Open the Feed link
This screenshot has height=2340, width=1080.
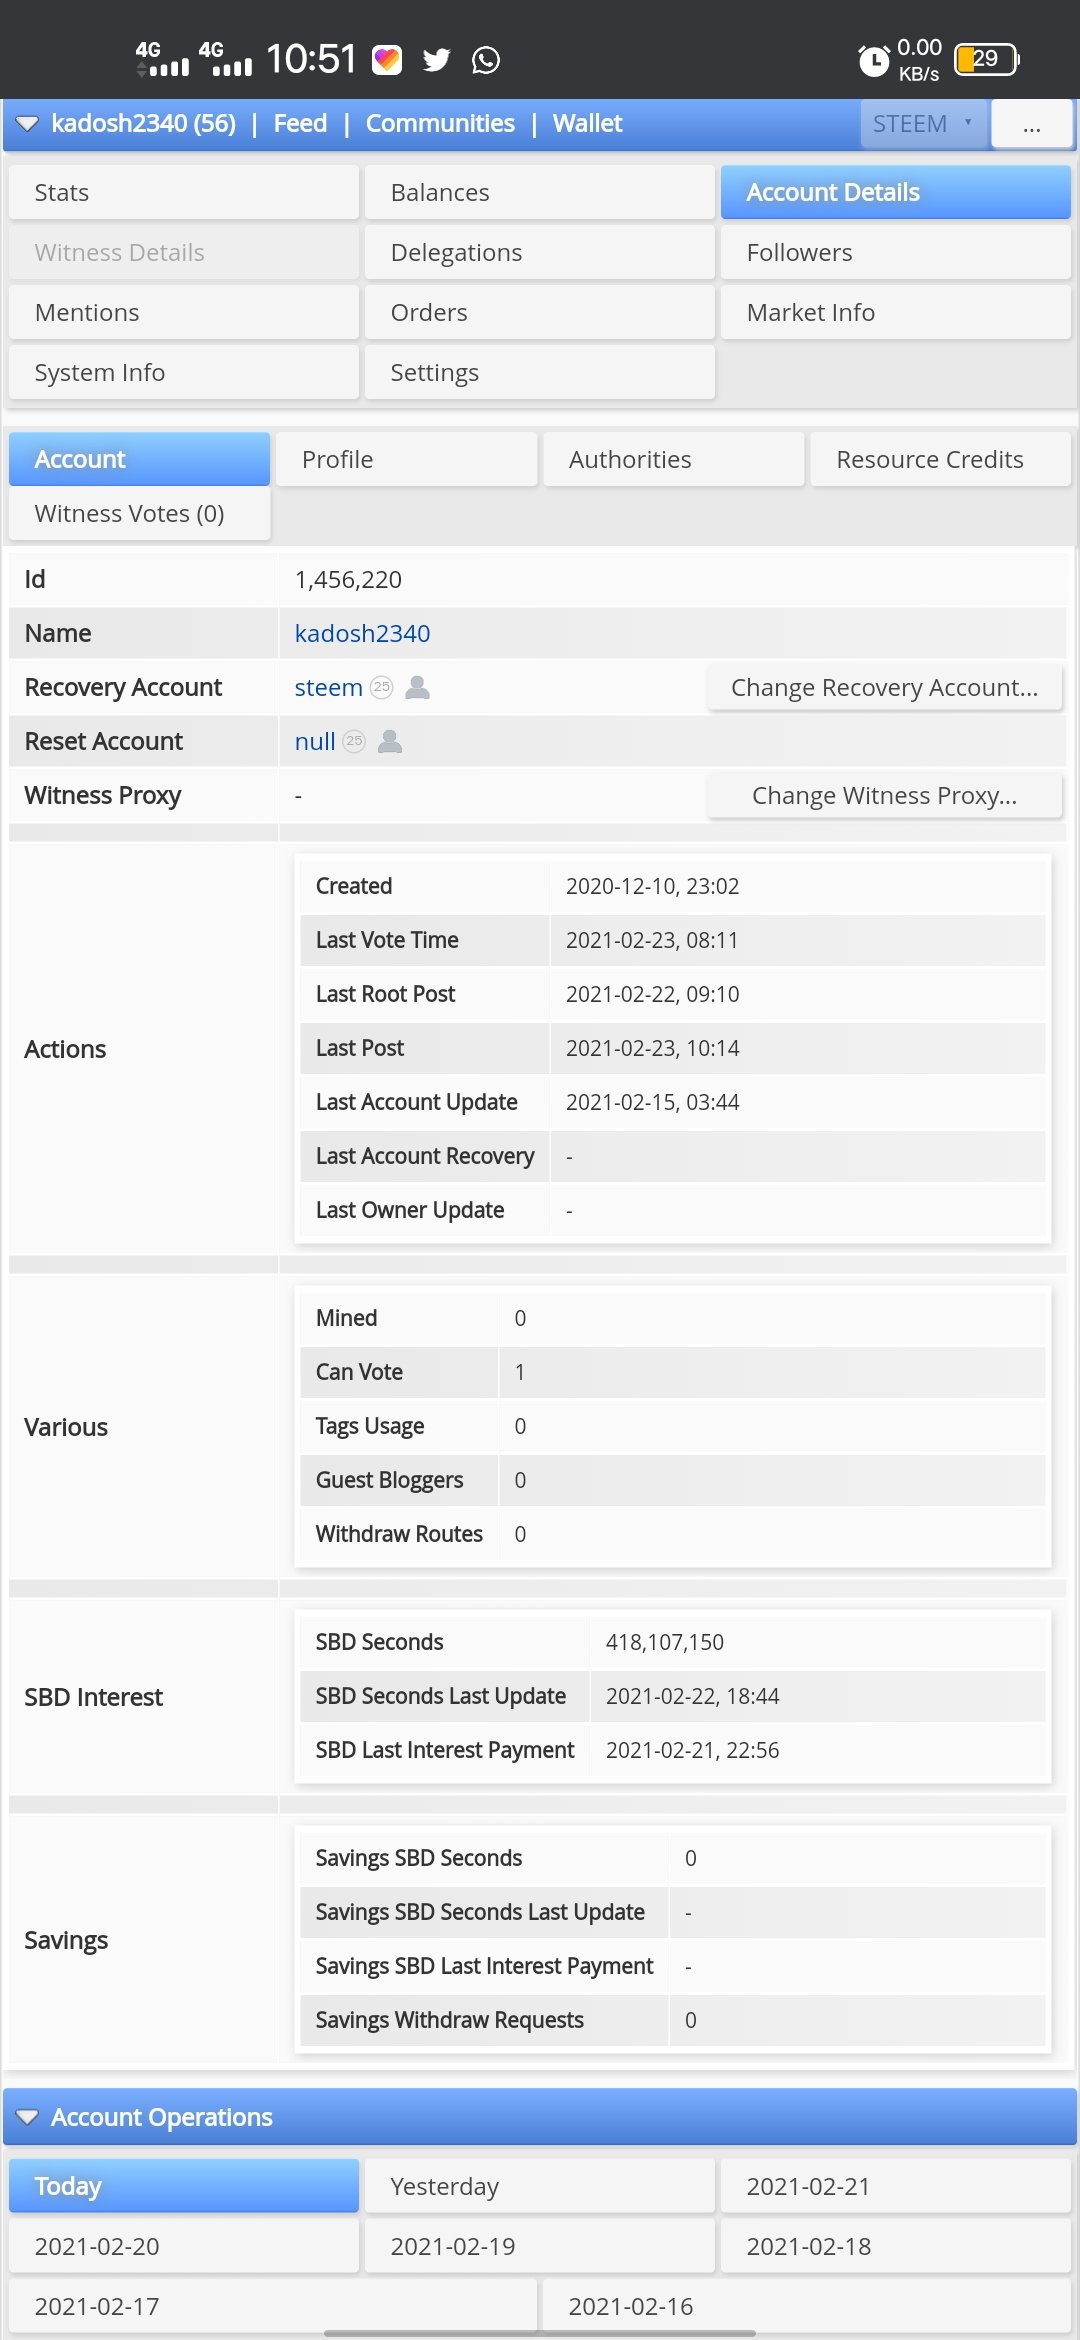pyautogui.click(x=300, y=123)
